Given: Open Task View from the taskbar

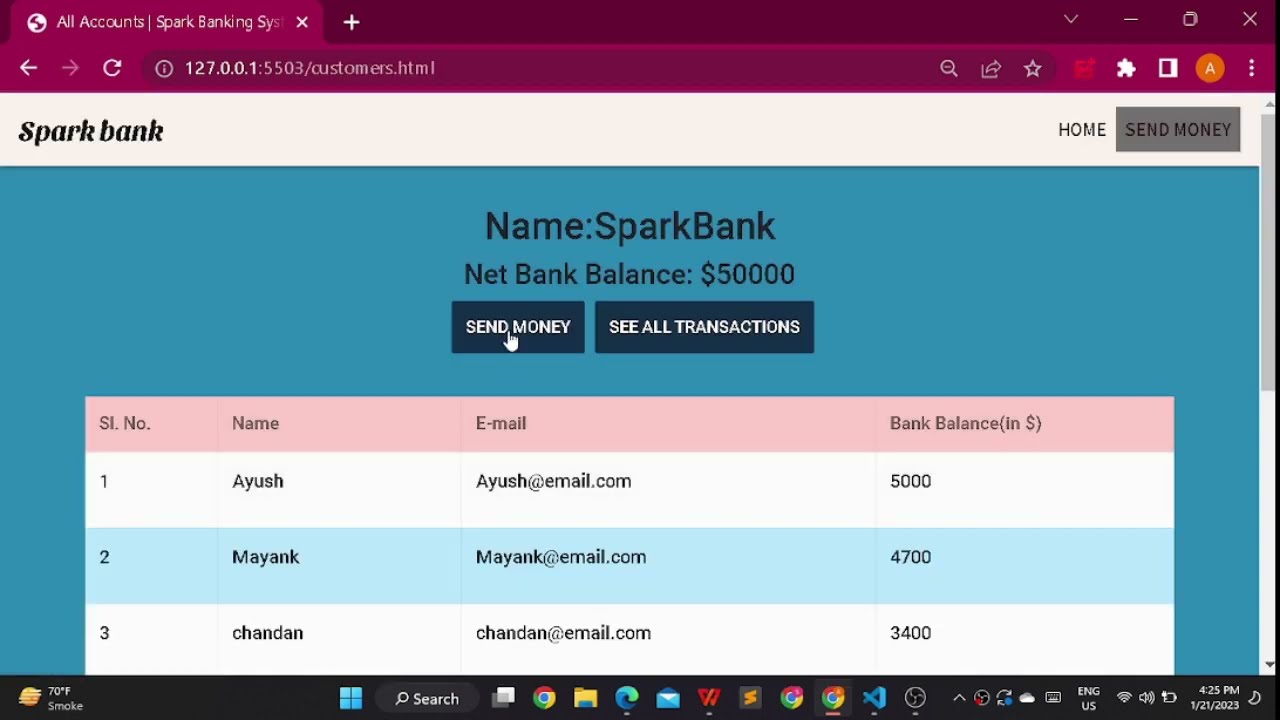Looking at the screenshot, I should 503,698.
